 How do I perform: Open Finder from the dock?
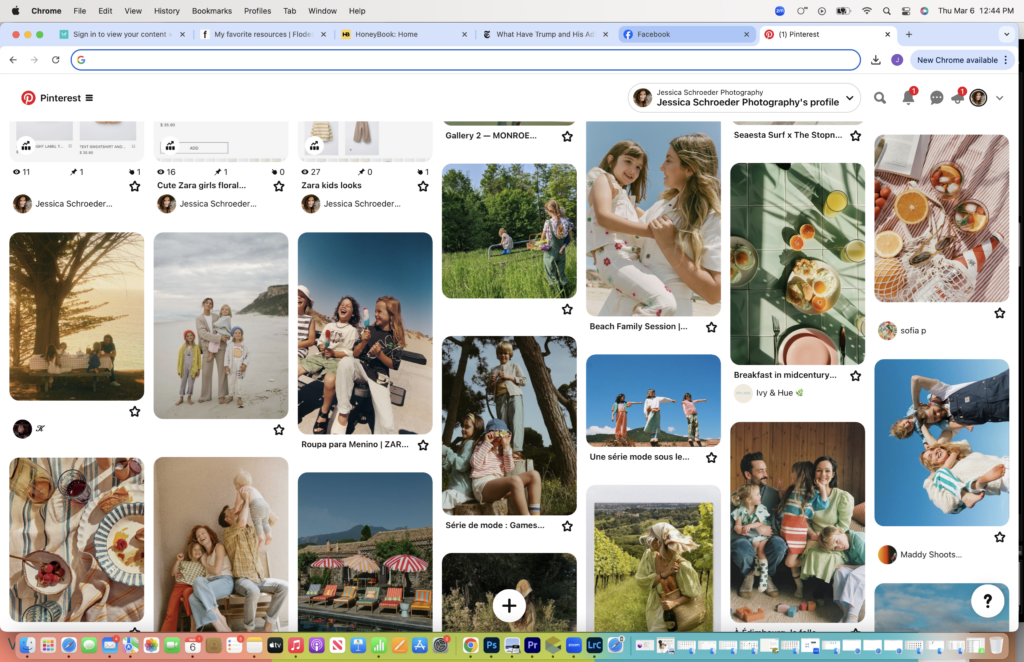tap(27, 646)
